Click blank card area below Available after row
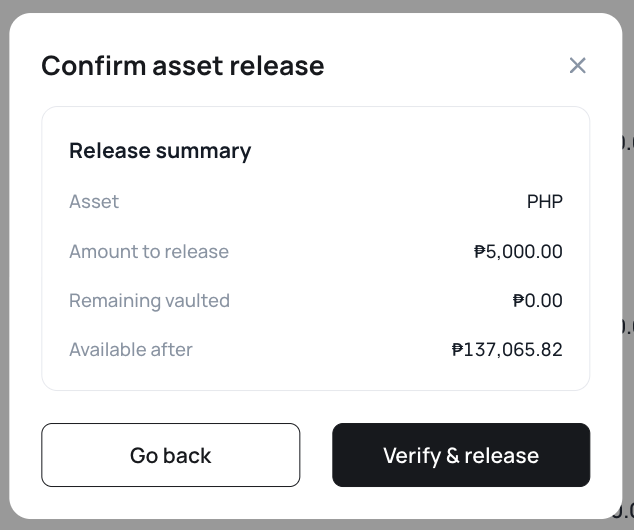Viewport: 634px width, 530px height. (x=315, y=375)
